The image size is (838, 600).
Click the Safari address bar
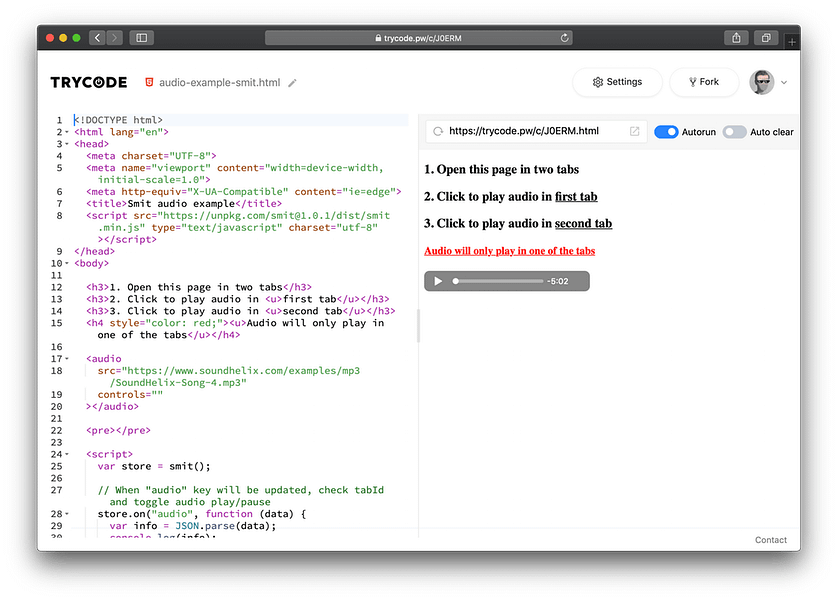[x=419, y=38]
